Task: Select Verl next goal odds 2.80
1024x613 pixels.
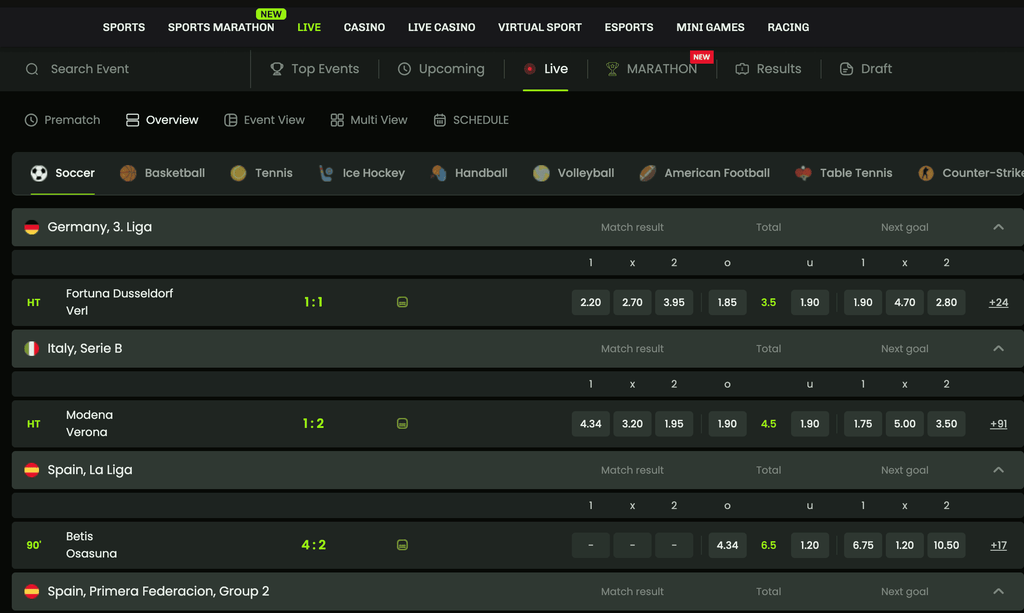Action: click(x=946, y=302)
